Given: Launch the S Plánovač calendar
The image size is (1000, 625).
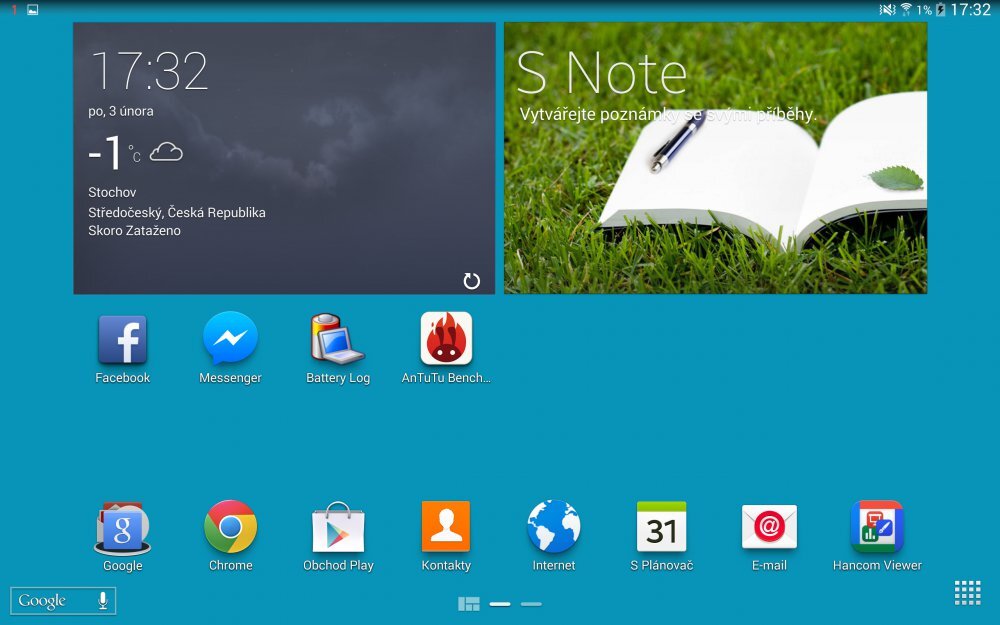Looking at the screenshot, I should click(x=662, y=525).
